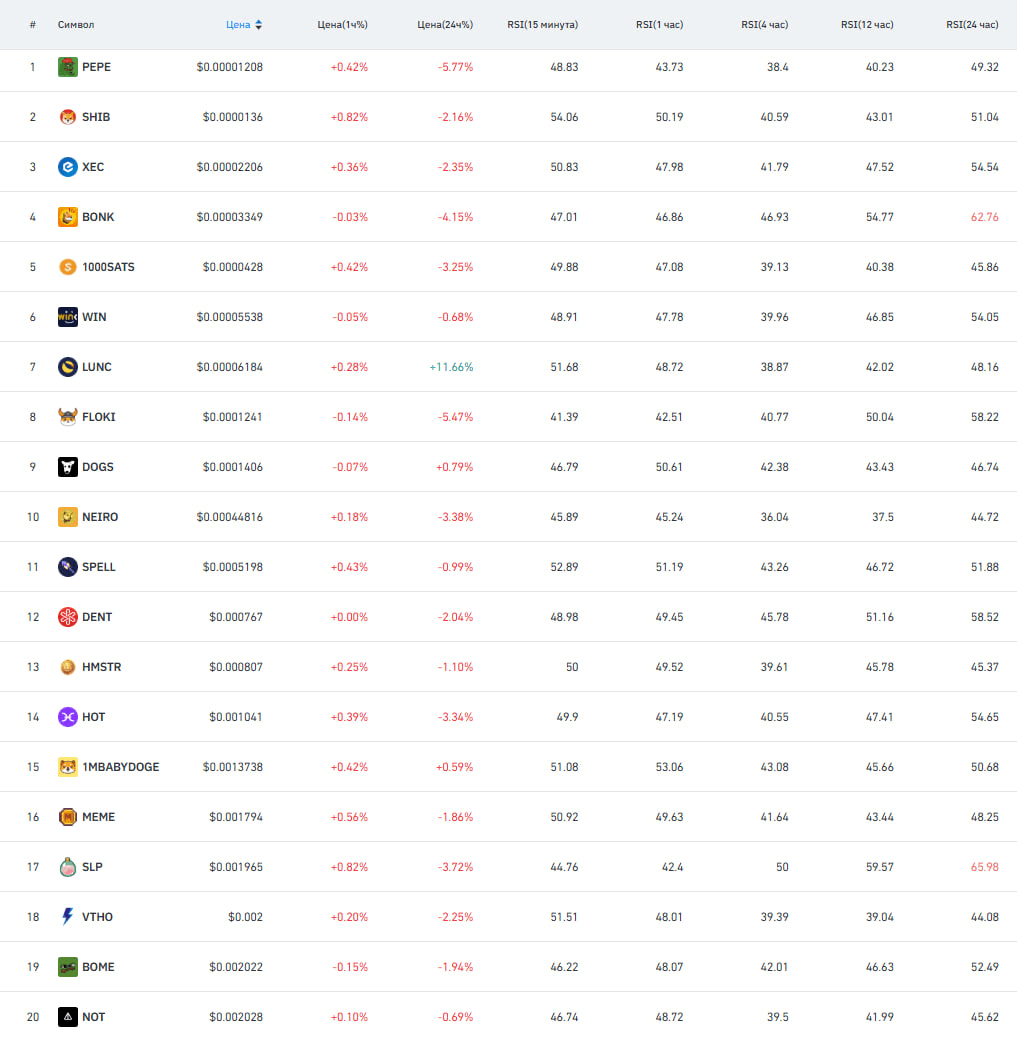The width and height of the screenshot is (1017, 1040).
Task: Open the SHIB symbol link
Action: pos(96,117)
